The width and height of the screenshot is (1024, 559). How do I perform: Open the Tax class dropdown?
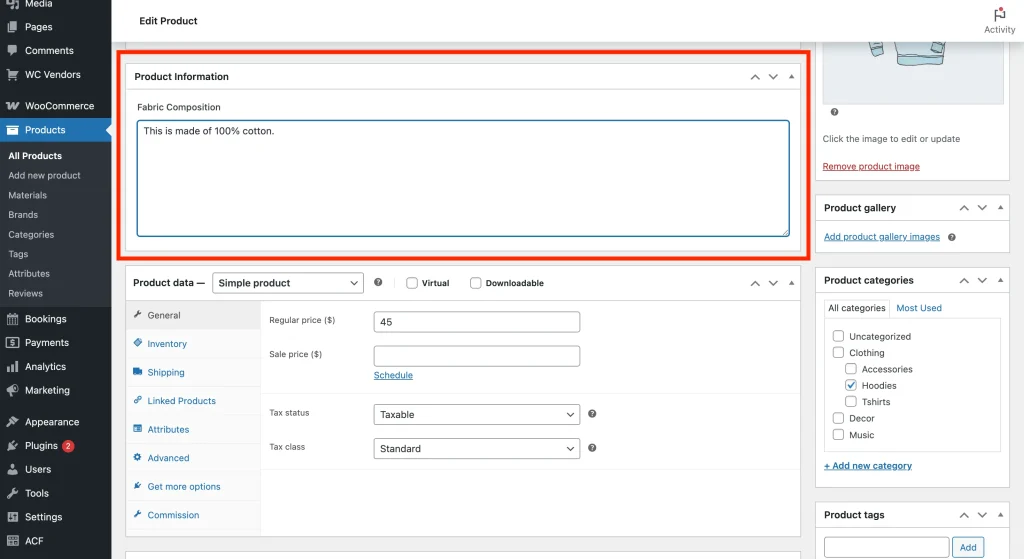coord(477,448)
